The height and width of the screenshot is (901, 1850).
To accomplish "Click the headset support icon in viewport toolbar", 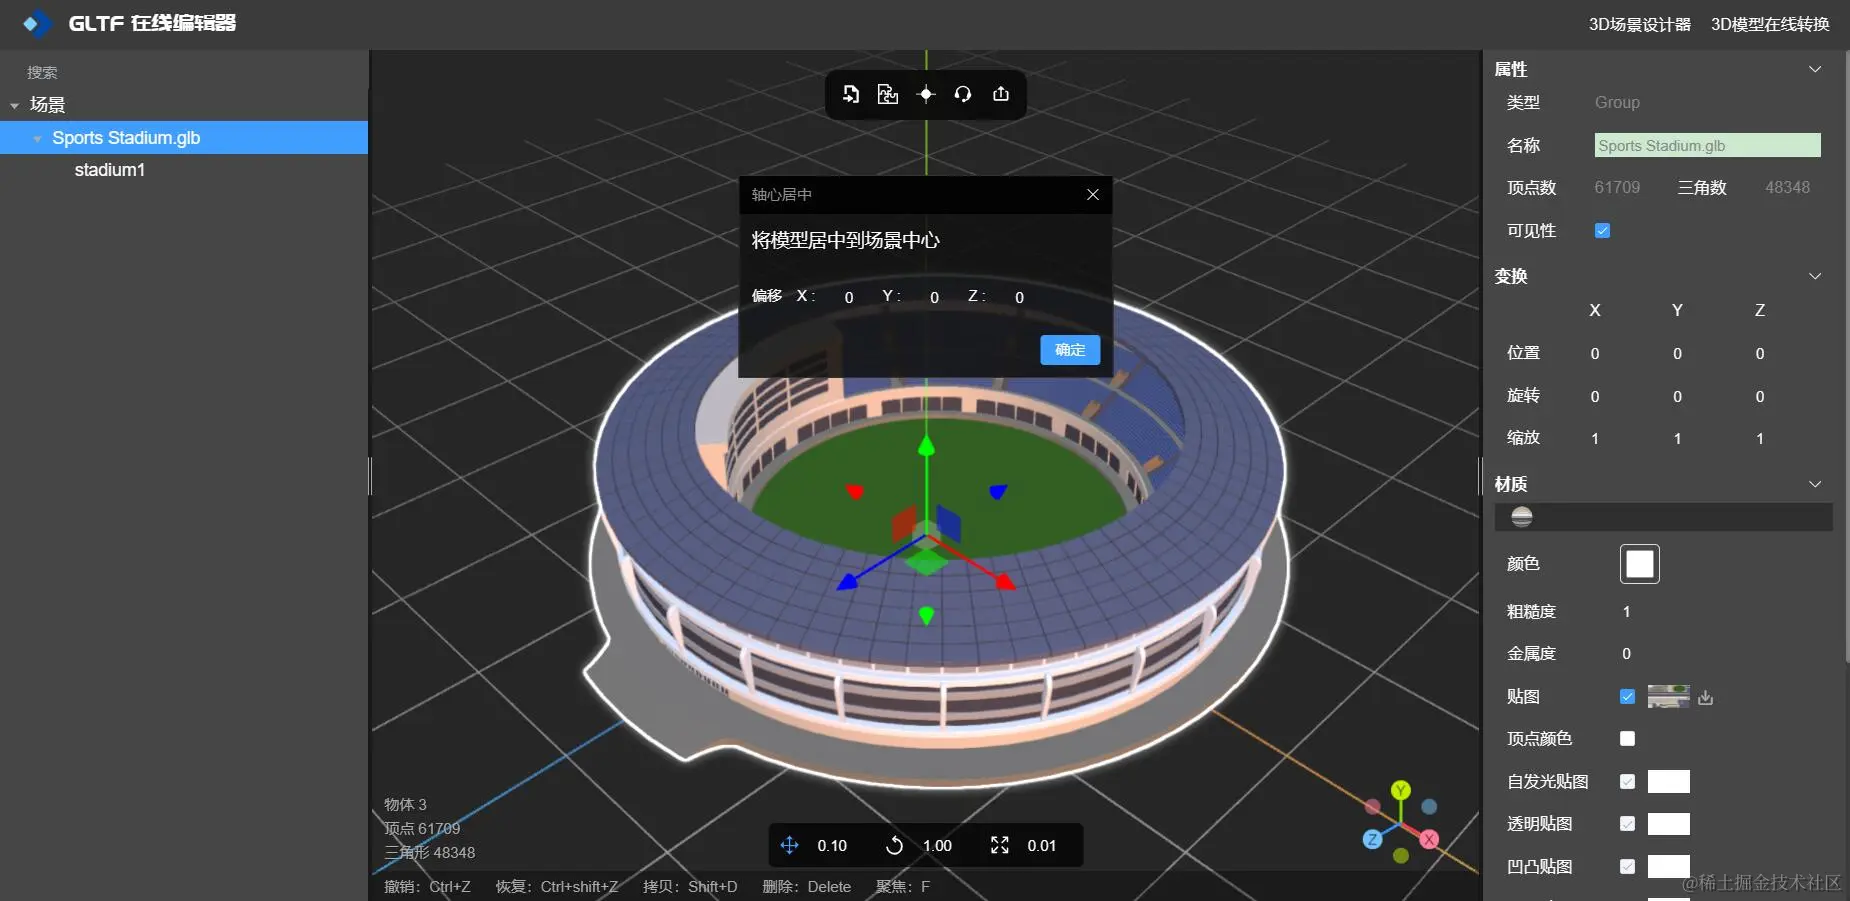I will point(963,94).
